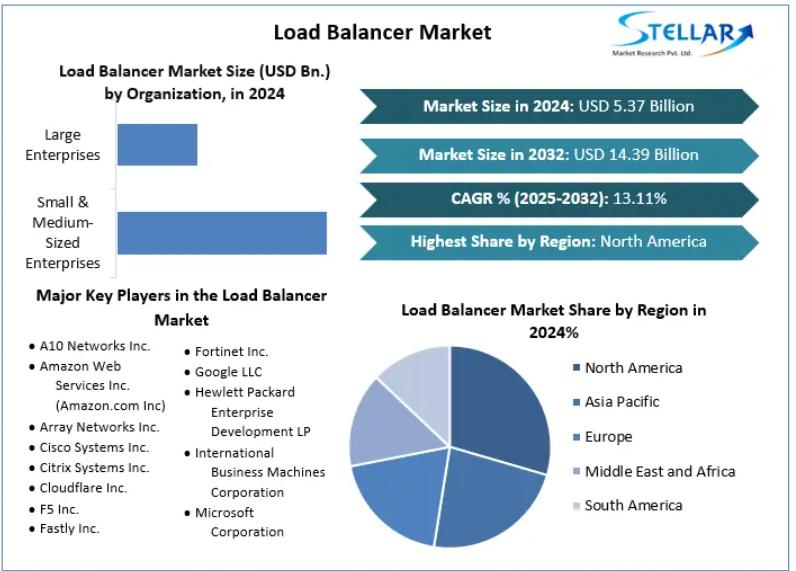Click the Europe legend color swatch

[x=576, y=436]
